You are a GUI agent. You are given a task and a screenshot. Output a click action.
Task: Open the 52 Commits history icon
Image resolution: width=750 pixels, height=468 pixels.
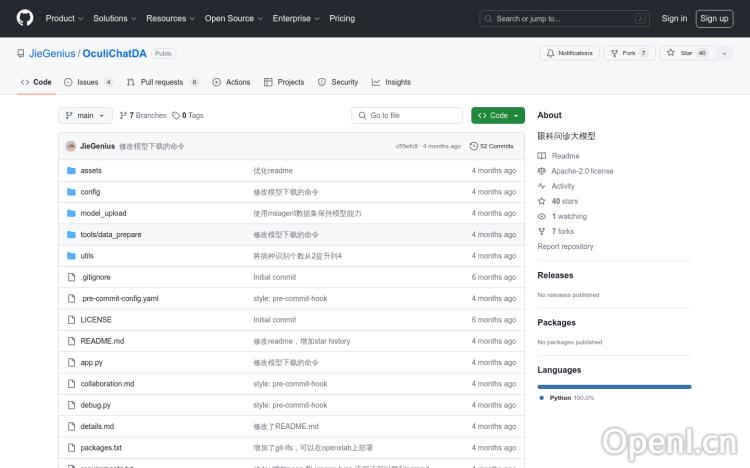(x=474, y=146)
